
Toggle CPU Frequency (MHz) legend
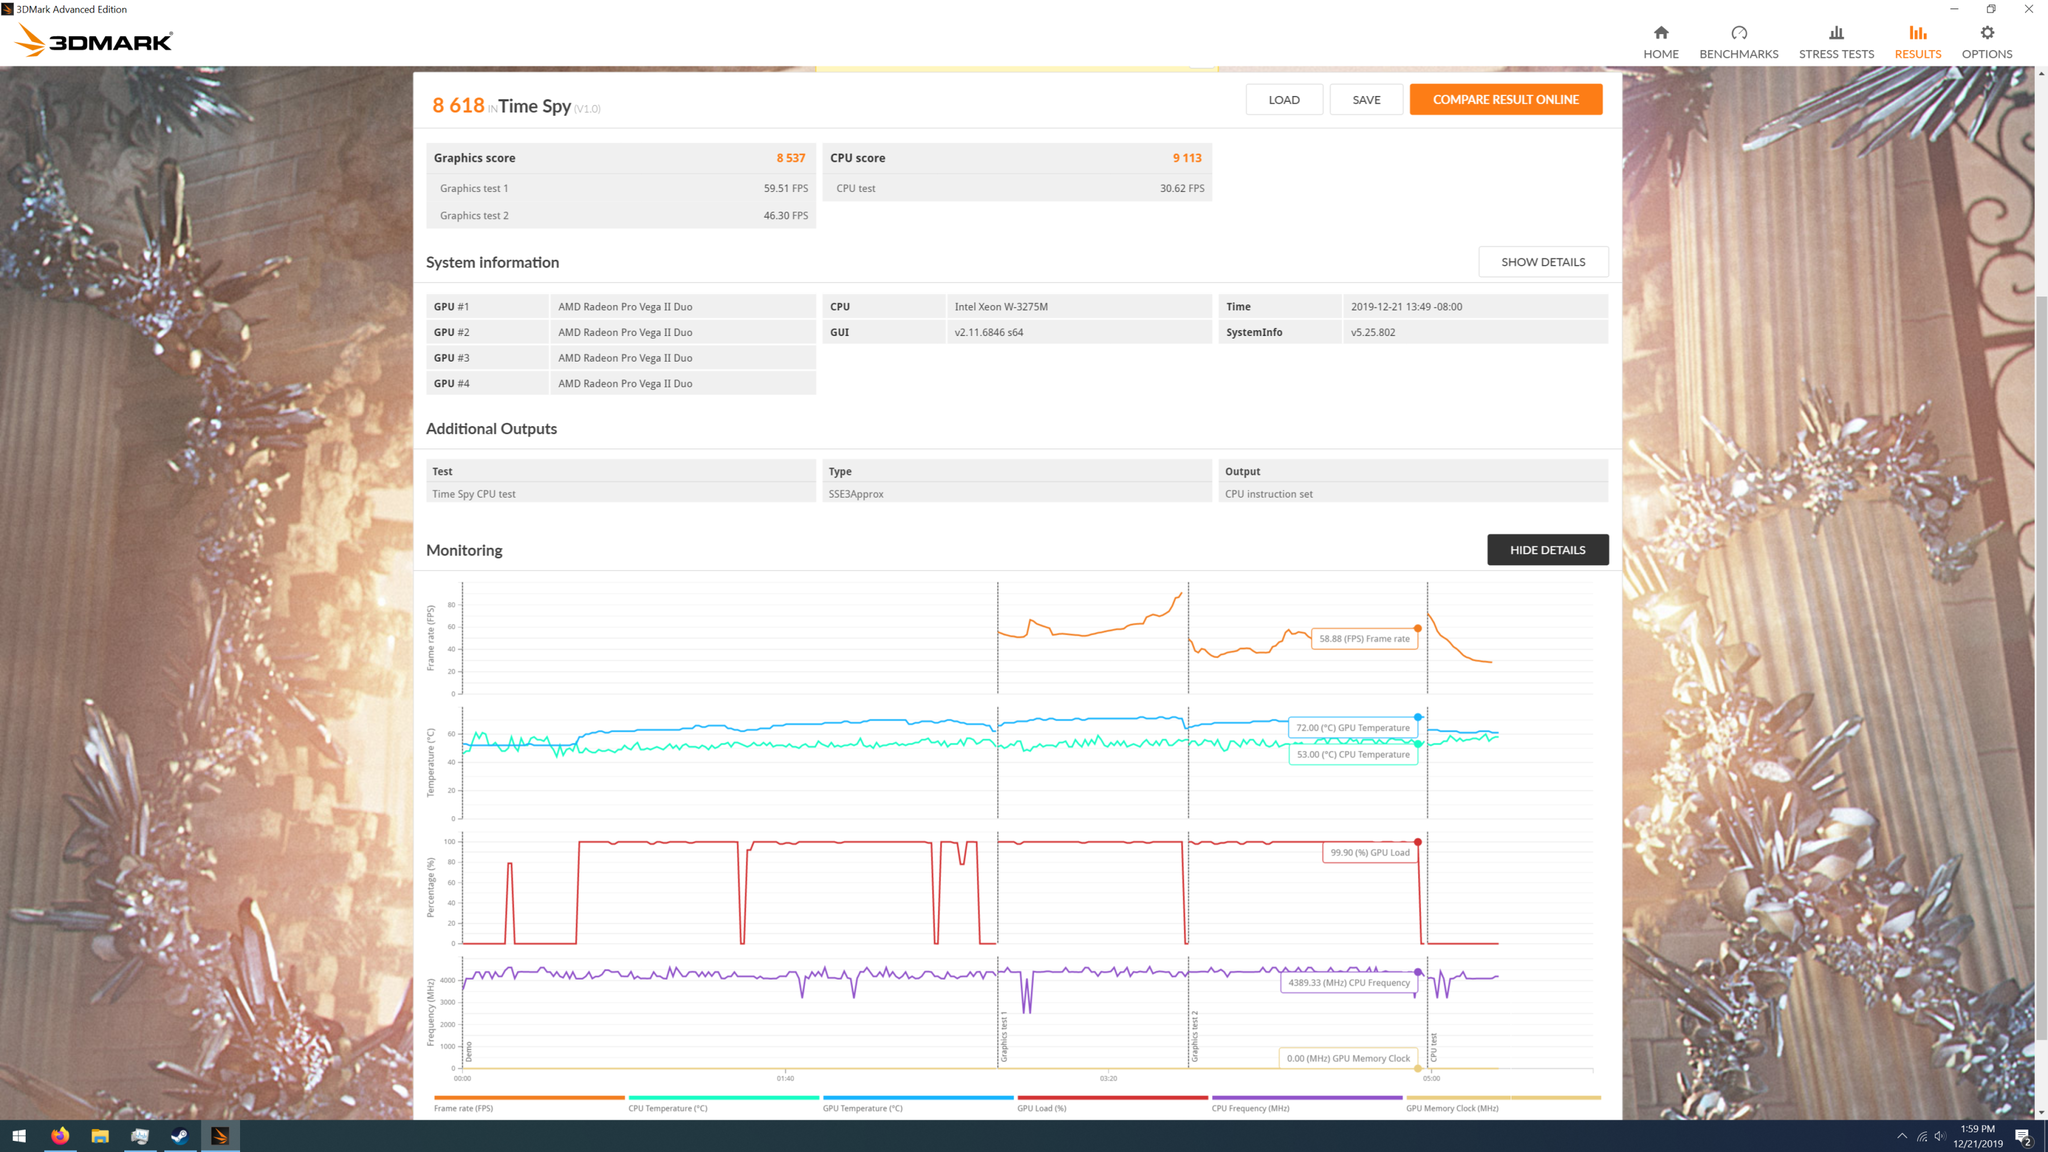1306,1104
